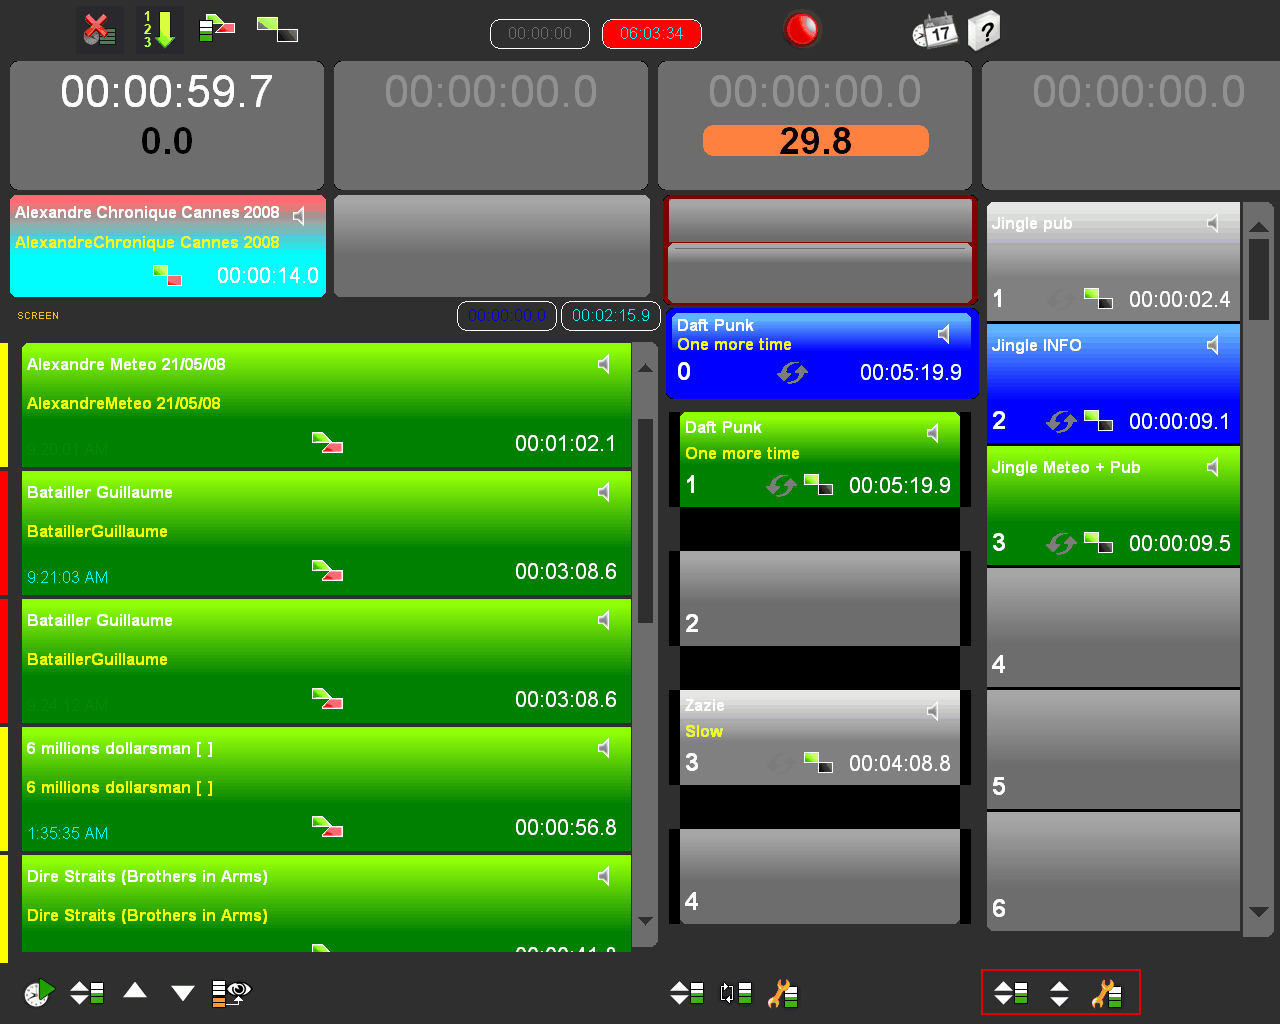The image size is (1280, 1024).
Task: Move playlist item down with white down arrow
Action: point(182,992)
